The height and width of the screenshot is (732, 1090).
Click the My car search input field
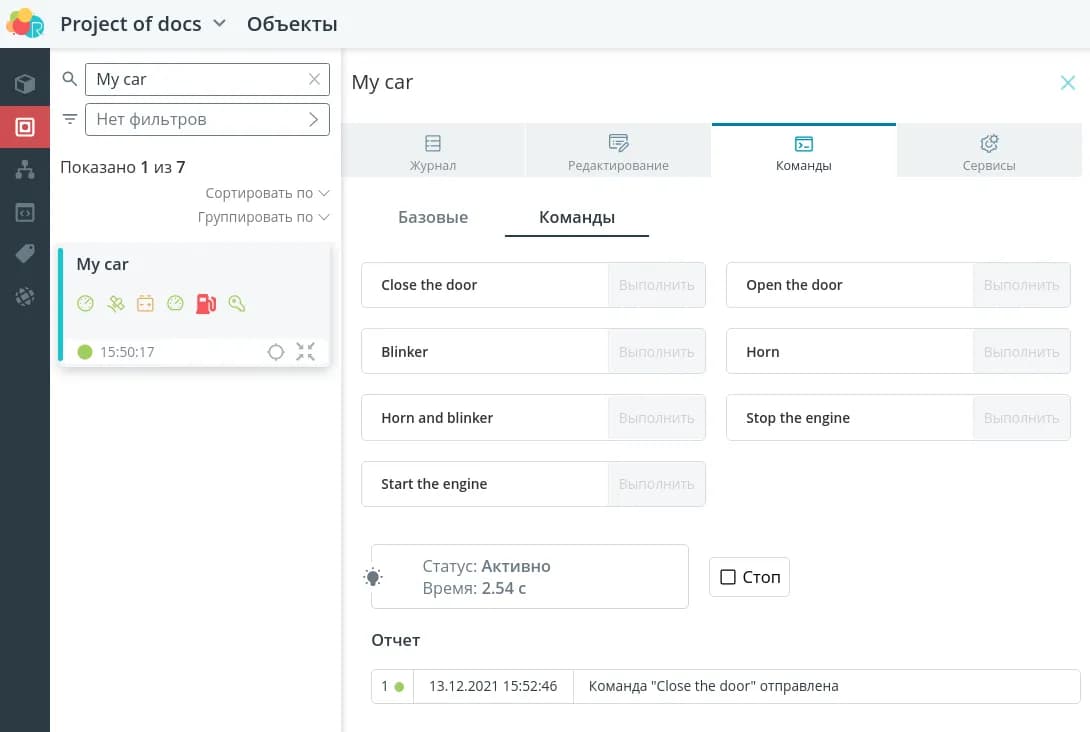(195, 79)
